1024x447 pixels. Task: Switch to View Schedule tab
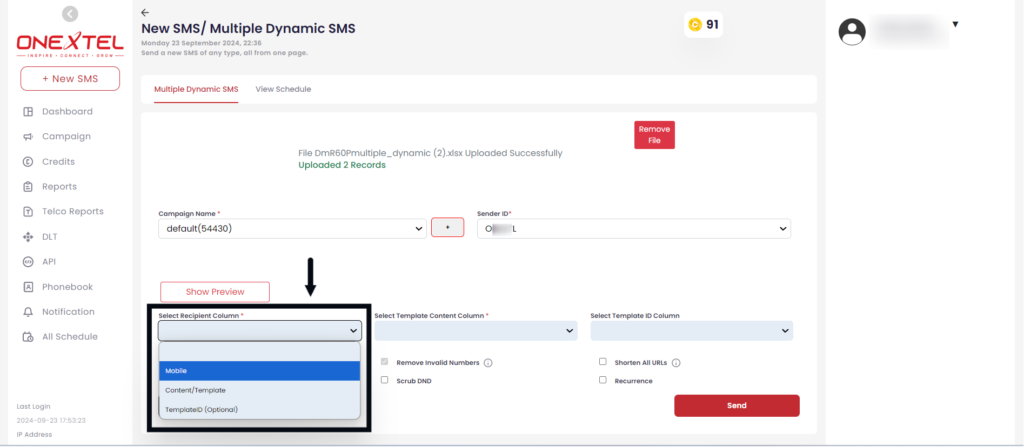[283, 89]
